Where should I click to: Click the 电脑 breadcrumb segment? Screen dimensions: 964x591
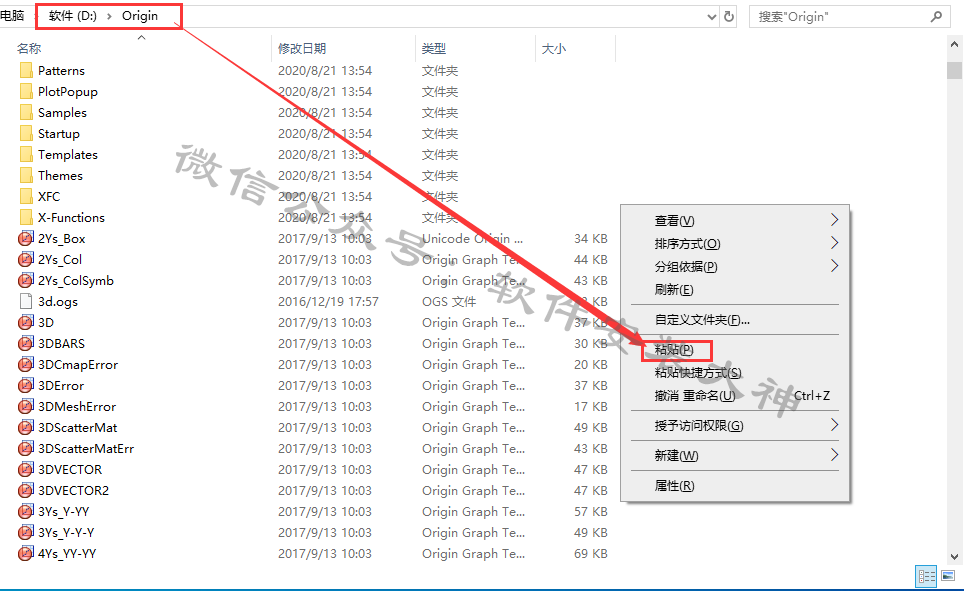click(x=12, y=16)
